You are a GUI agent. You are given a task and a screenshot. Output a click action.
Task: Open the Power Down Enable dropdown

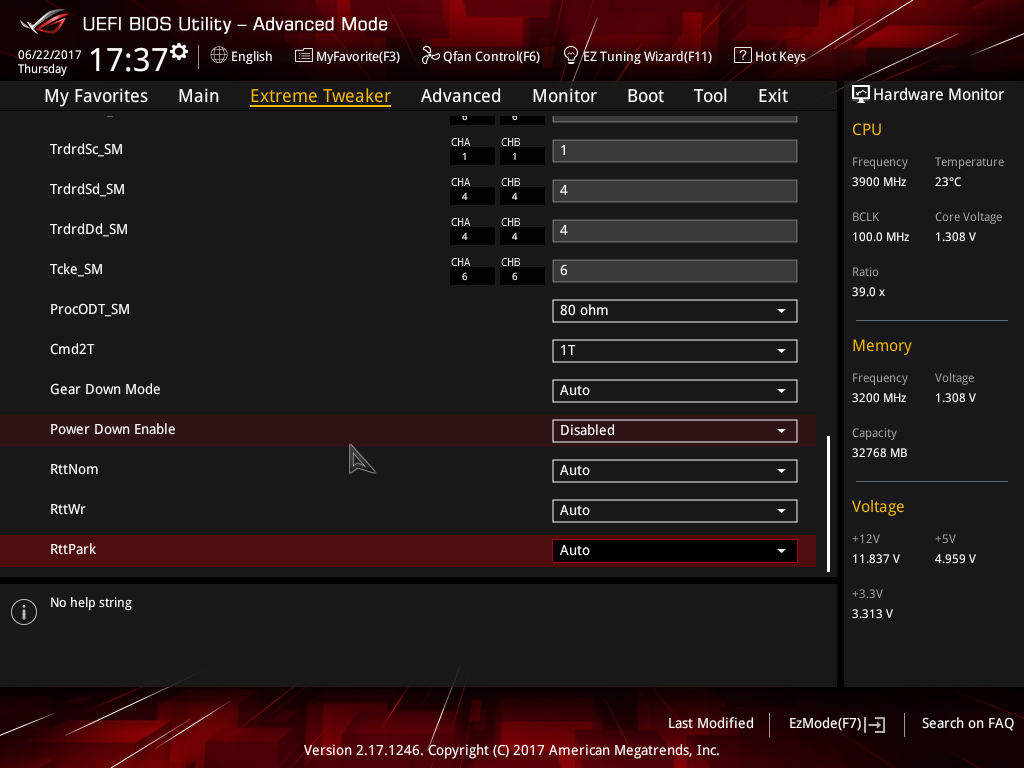(x=675, y=430)
